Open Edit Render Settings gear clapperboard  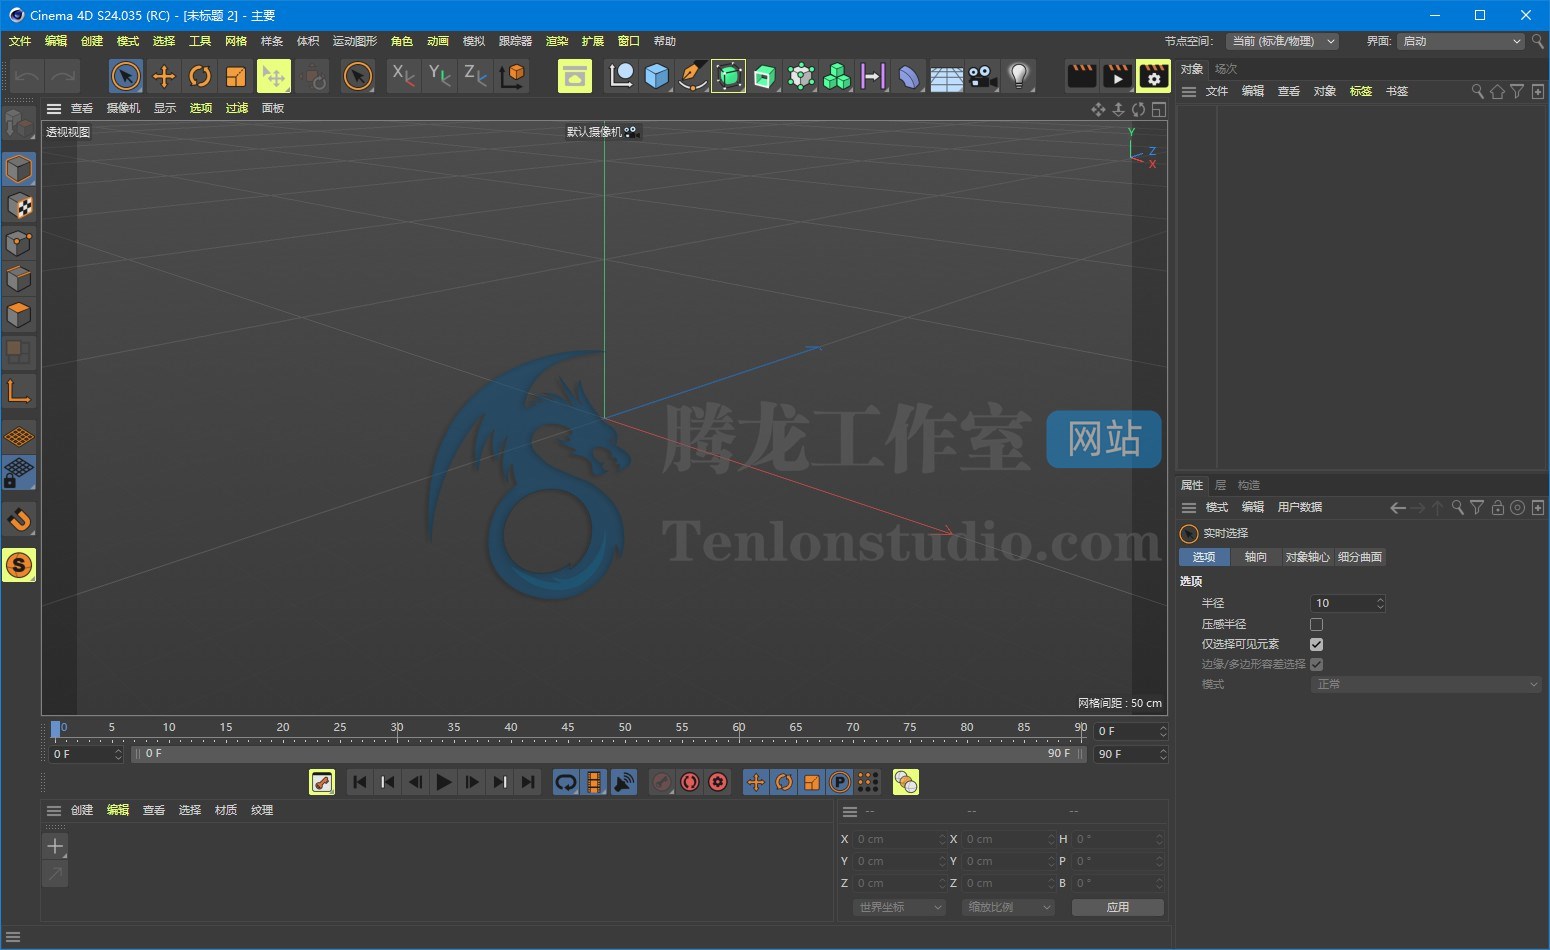1153,76
